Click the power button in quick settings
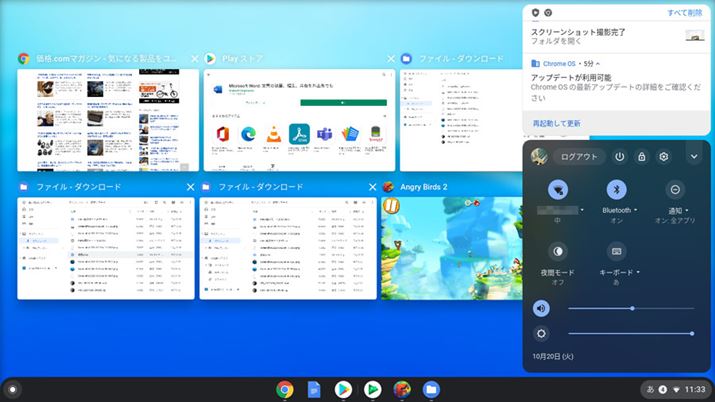 pyautogui.click(x=619, y=157)
